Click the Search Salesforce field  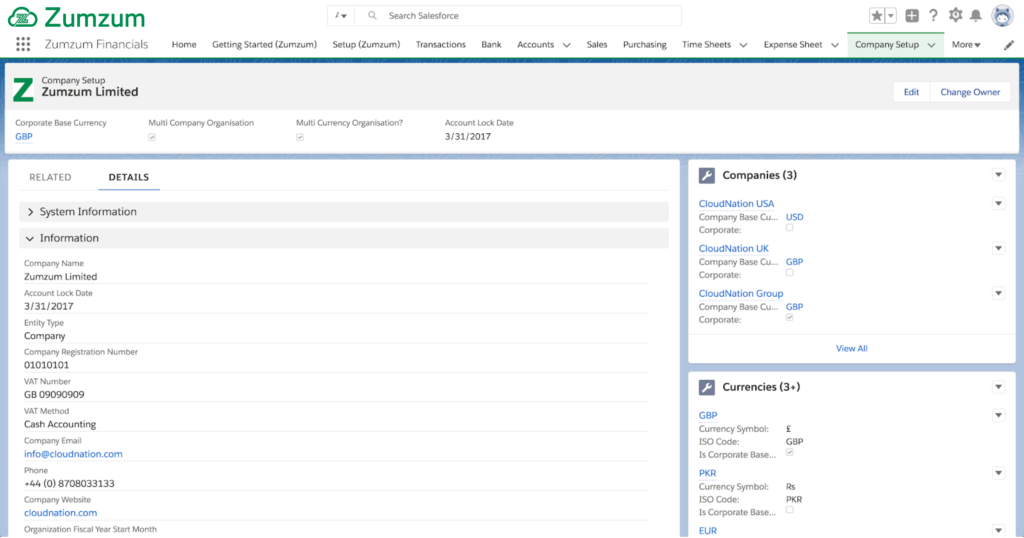click(518, 16)
